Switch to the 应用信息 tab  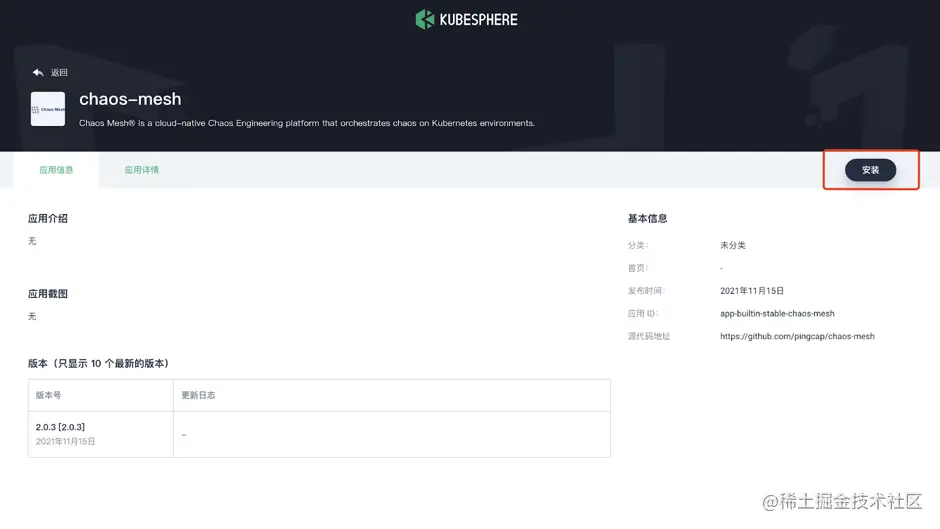(x=56, y=170)
